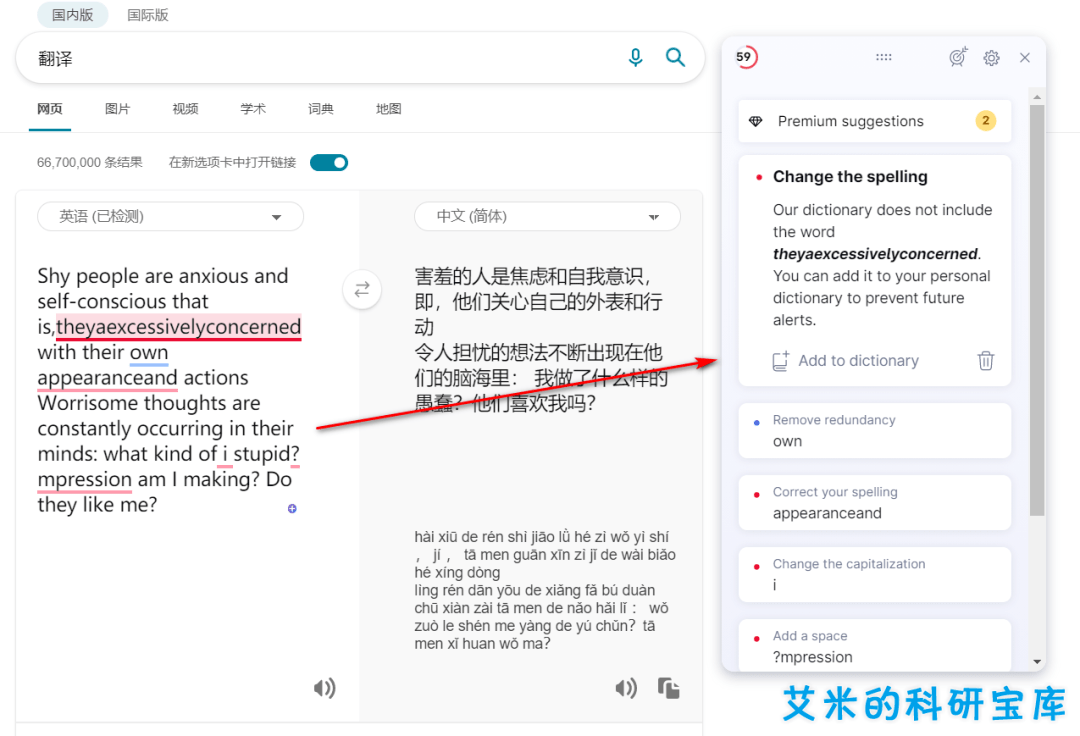1080x736 pixels.
Task: Open the target language dropdown 中文 (简体)
Action: (x=547, y=216)
